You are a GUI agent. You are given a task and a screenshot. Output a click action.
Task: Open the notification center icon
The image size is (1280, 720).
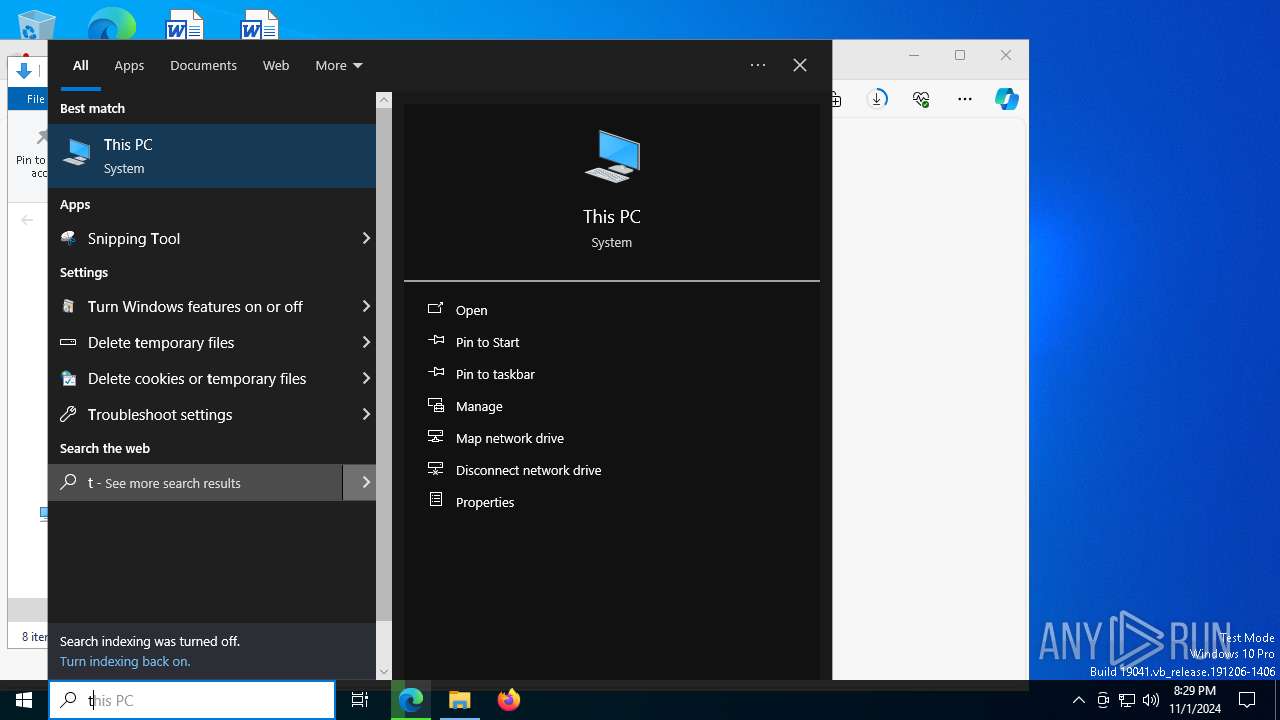pos(1247,700)
